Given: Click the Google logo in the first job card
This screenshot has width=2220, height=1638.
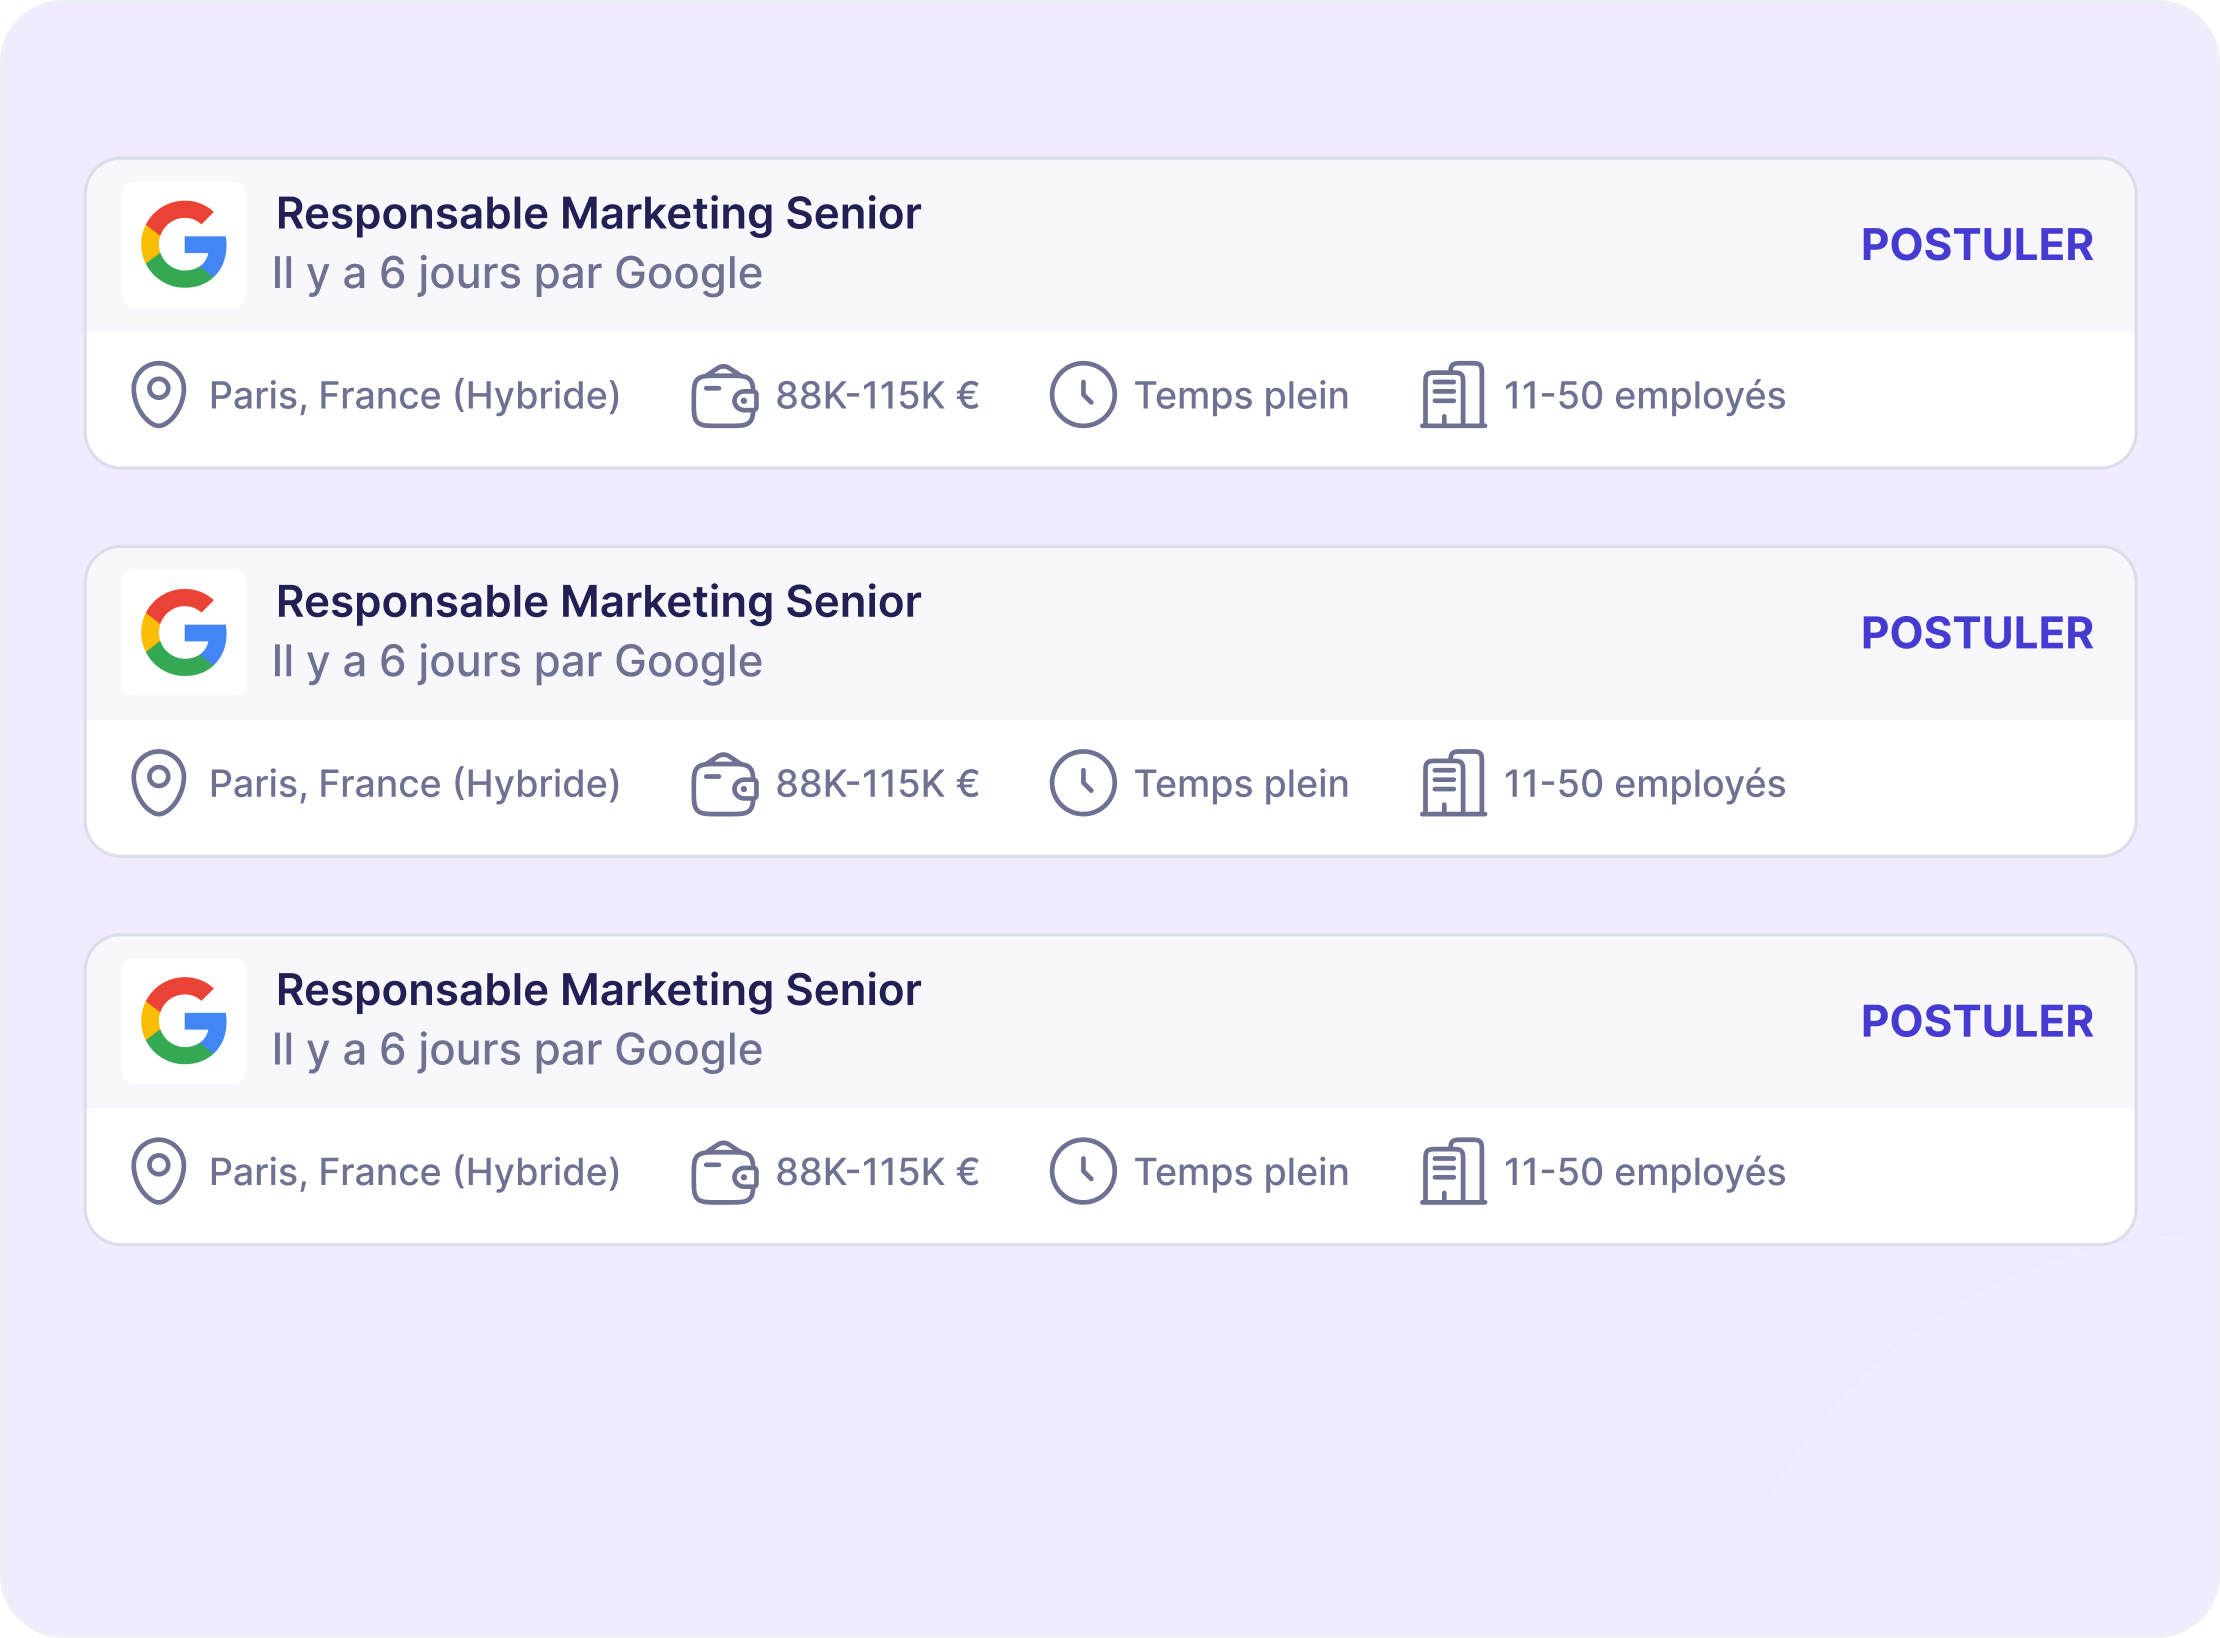Looking at the screenshot, I should 184,244.
